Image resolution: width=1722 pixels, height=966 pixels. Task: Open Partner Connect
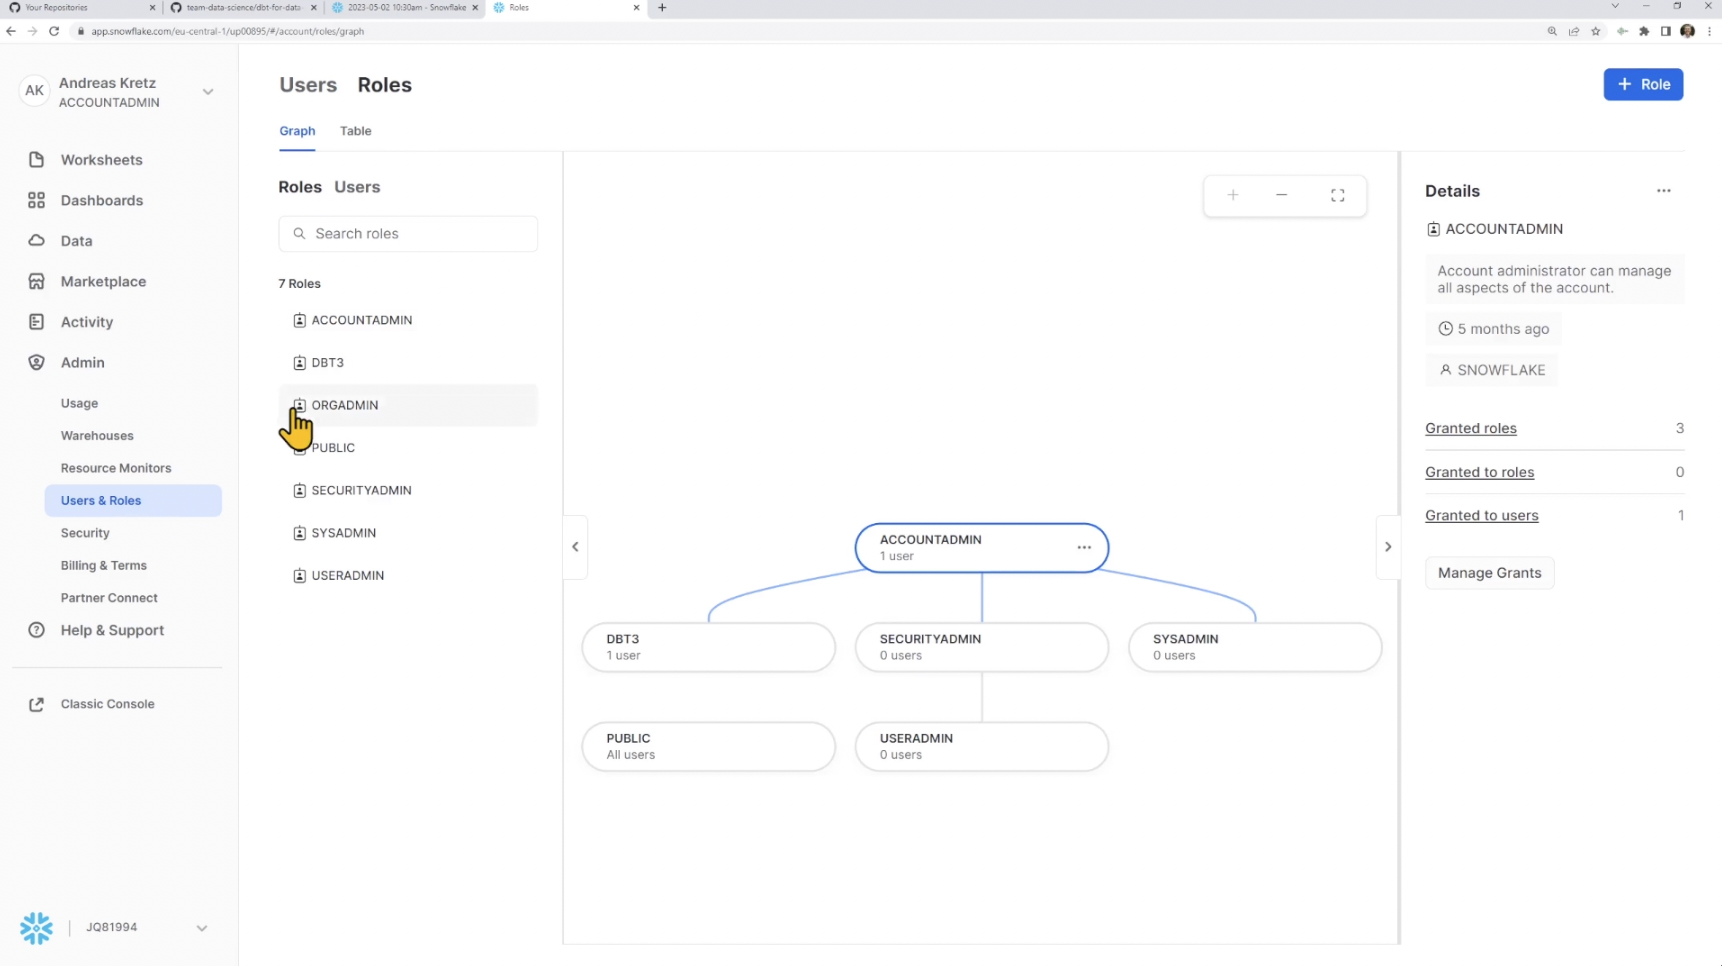109,598
